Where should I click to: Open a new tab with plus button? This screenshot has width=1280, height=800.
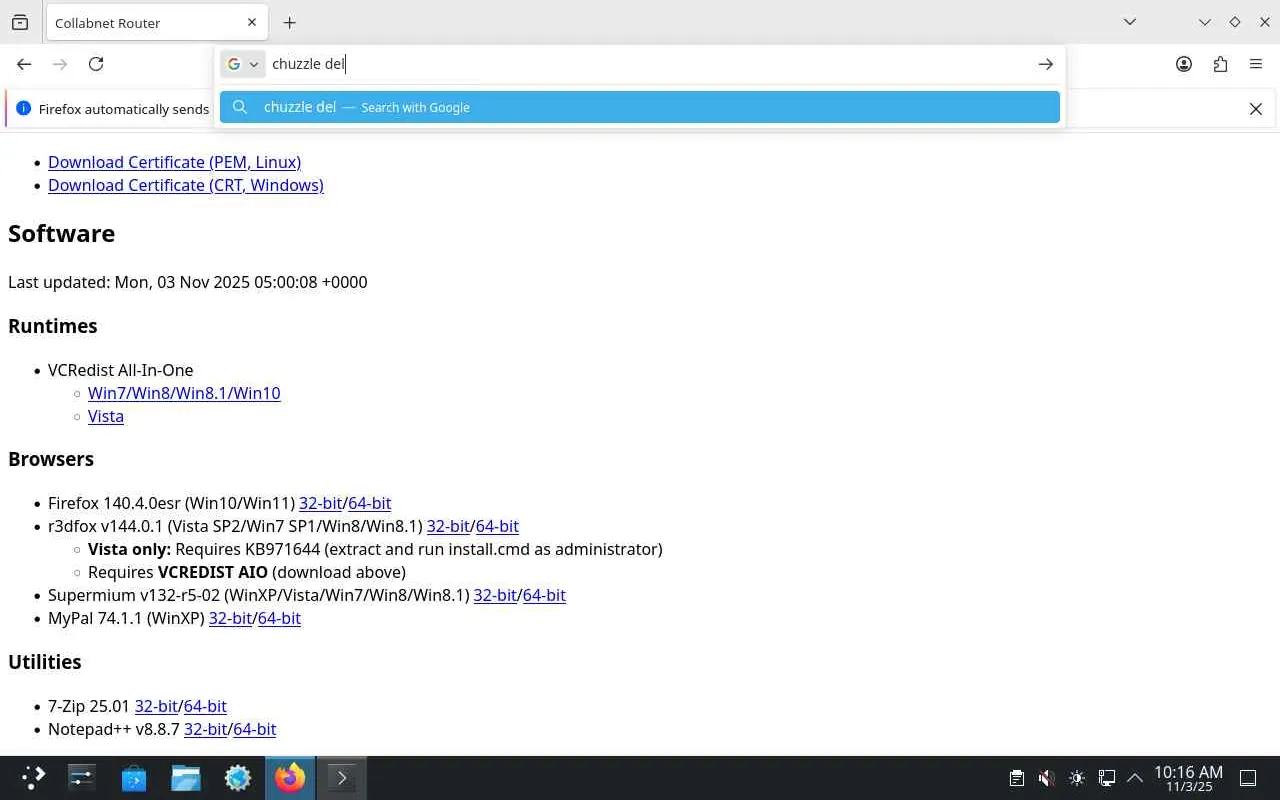coord(289,22)
